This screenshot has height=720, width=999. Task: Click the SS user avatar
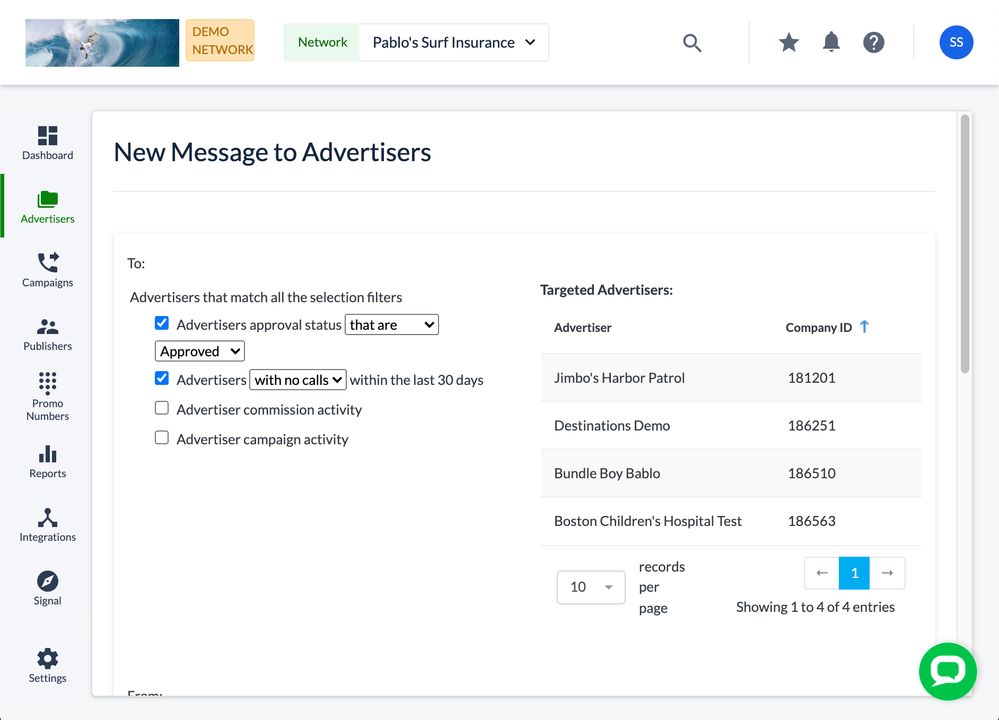956,42
